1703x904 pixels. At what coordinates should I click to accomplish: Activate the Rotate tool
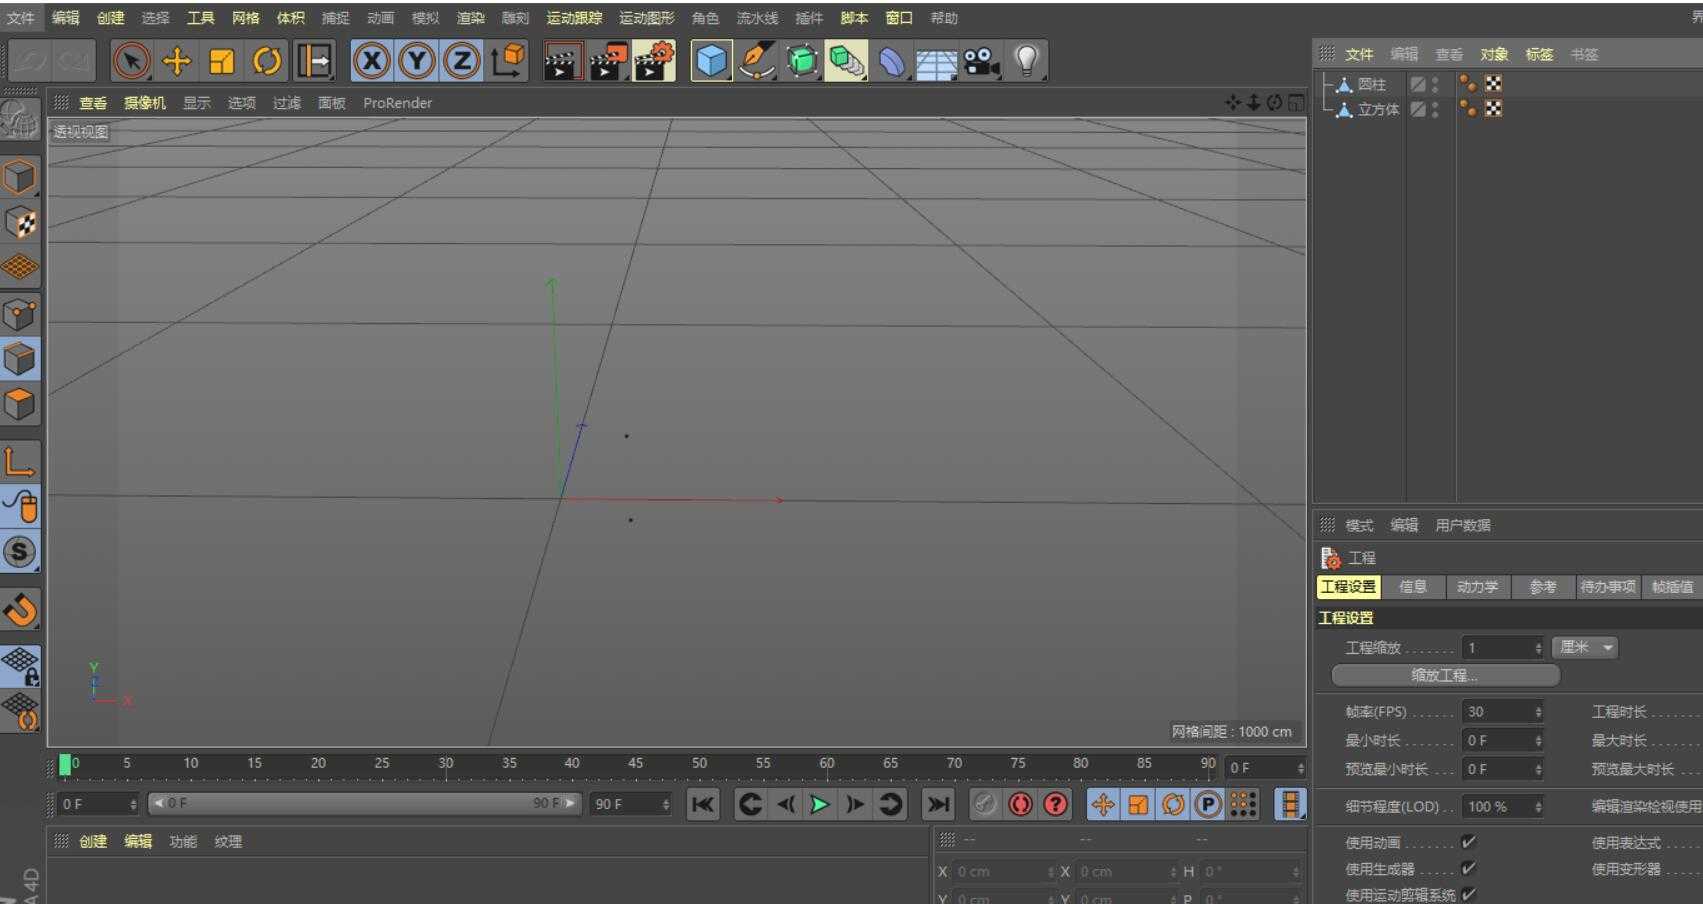tap(267, 62)
